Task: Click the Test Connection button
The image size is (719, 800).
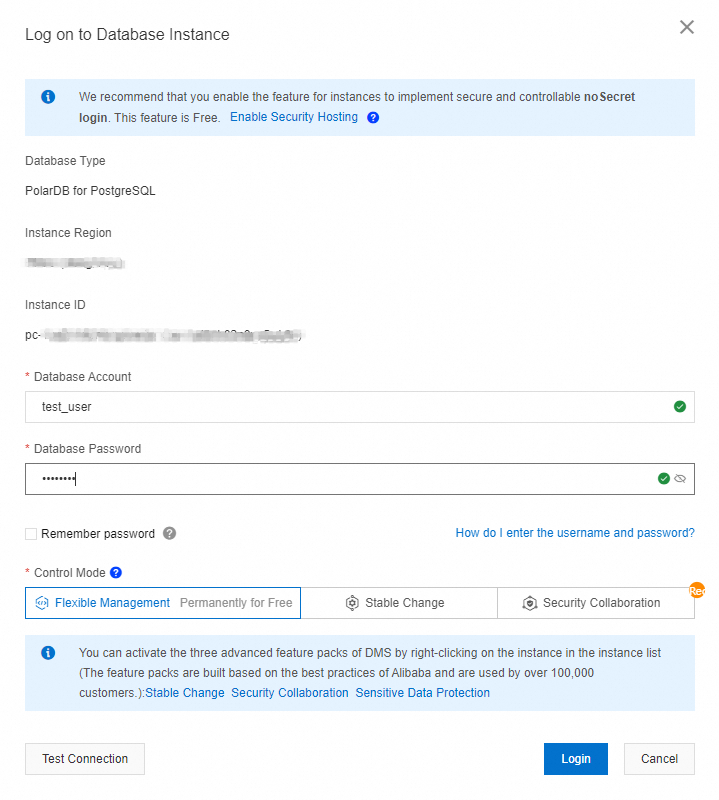Action: pos(85,759)
